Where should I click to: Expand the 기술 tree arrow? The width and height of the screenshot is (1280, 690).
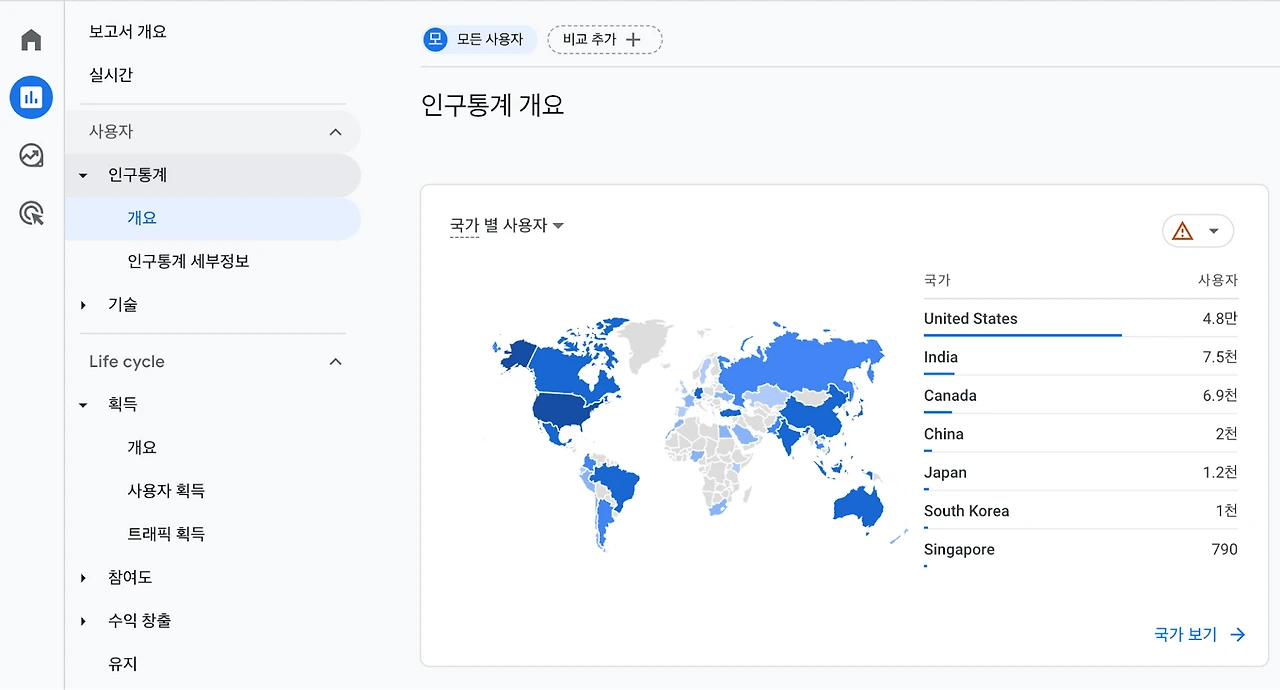pyautogui.click(x=84, y=305)
